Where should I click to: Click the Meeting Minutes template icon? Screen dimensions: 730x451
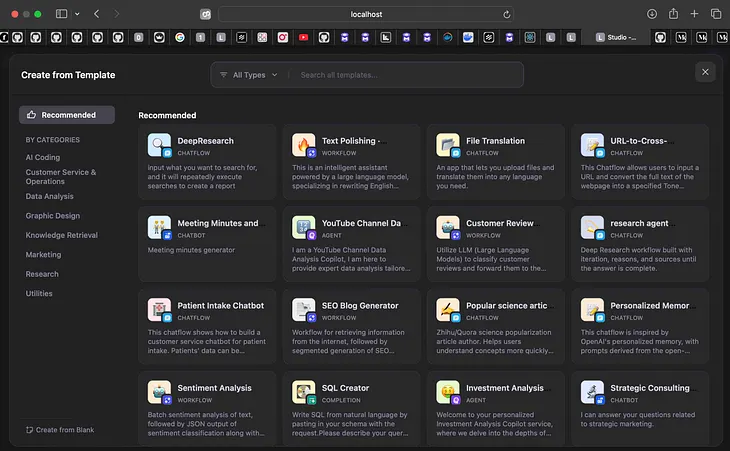tap(159, 227)
